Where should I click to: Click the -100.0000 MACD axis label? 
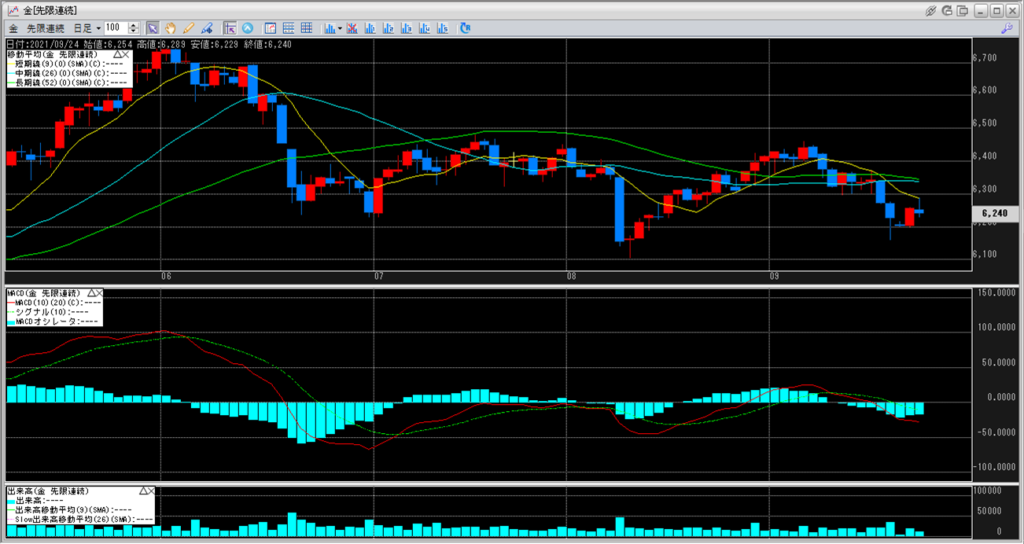pos(993,467)
